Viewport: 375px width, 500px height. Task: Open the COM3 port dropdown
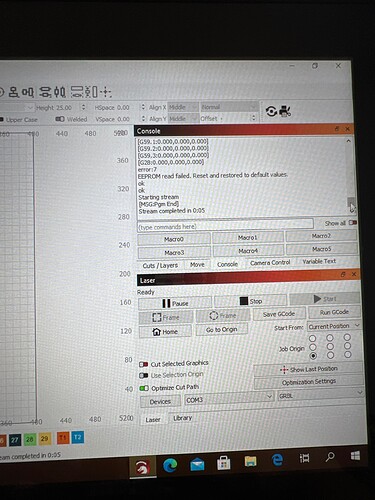[x=229, y=399]
